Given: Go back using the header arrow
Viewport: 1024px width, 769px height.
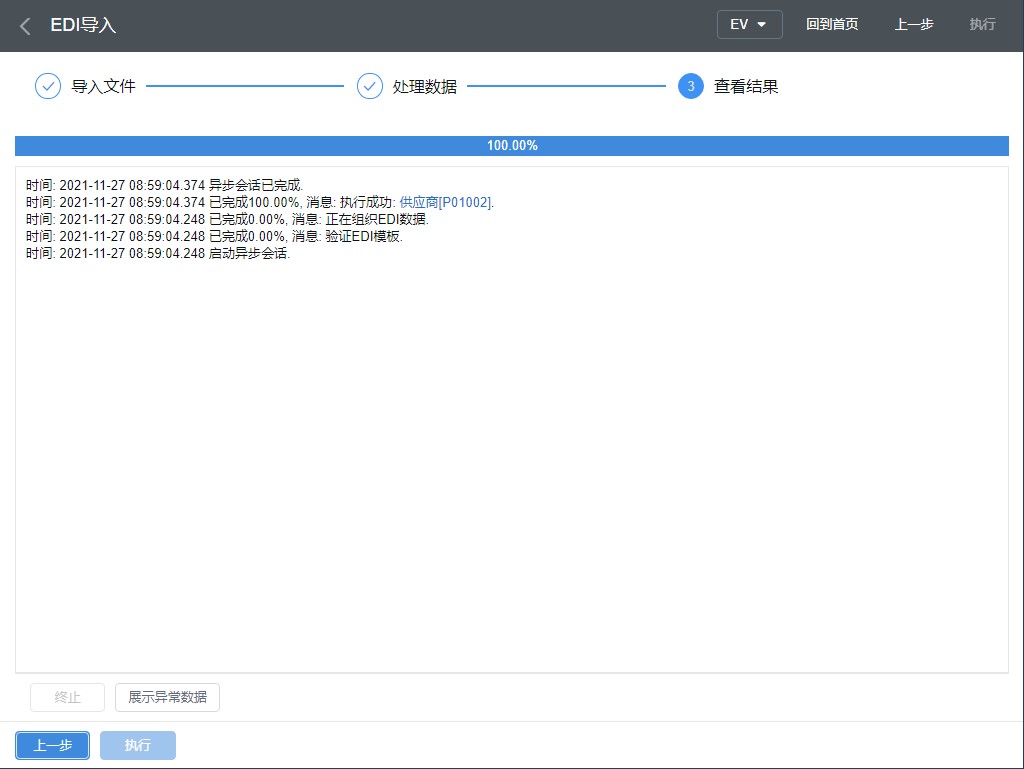Looking at the screenshot, I should [25, 26].
